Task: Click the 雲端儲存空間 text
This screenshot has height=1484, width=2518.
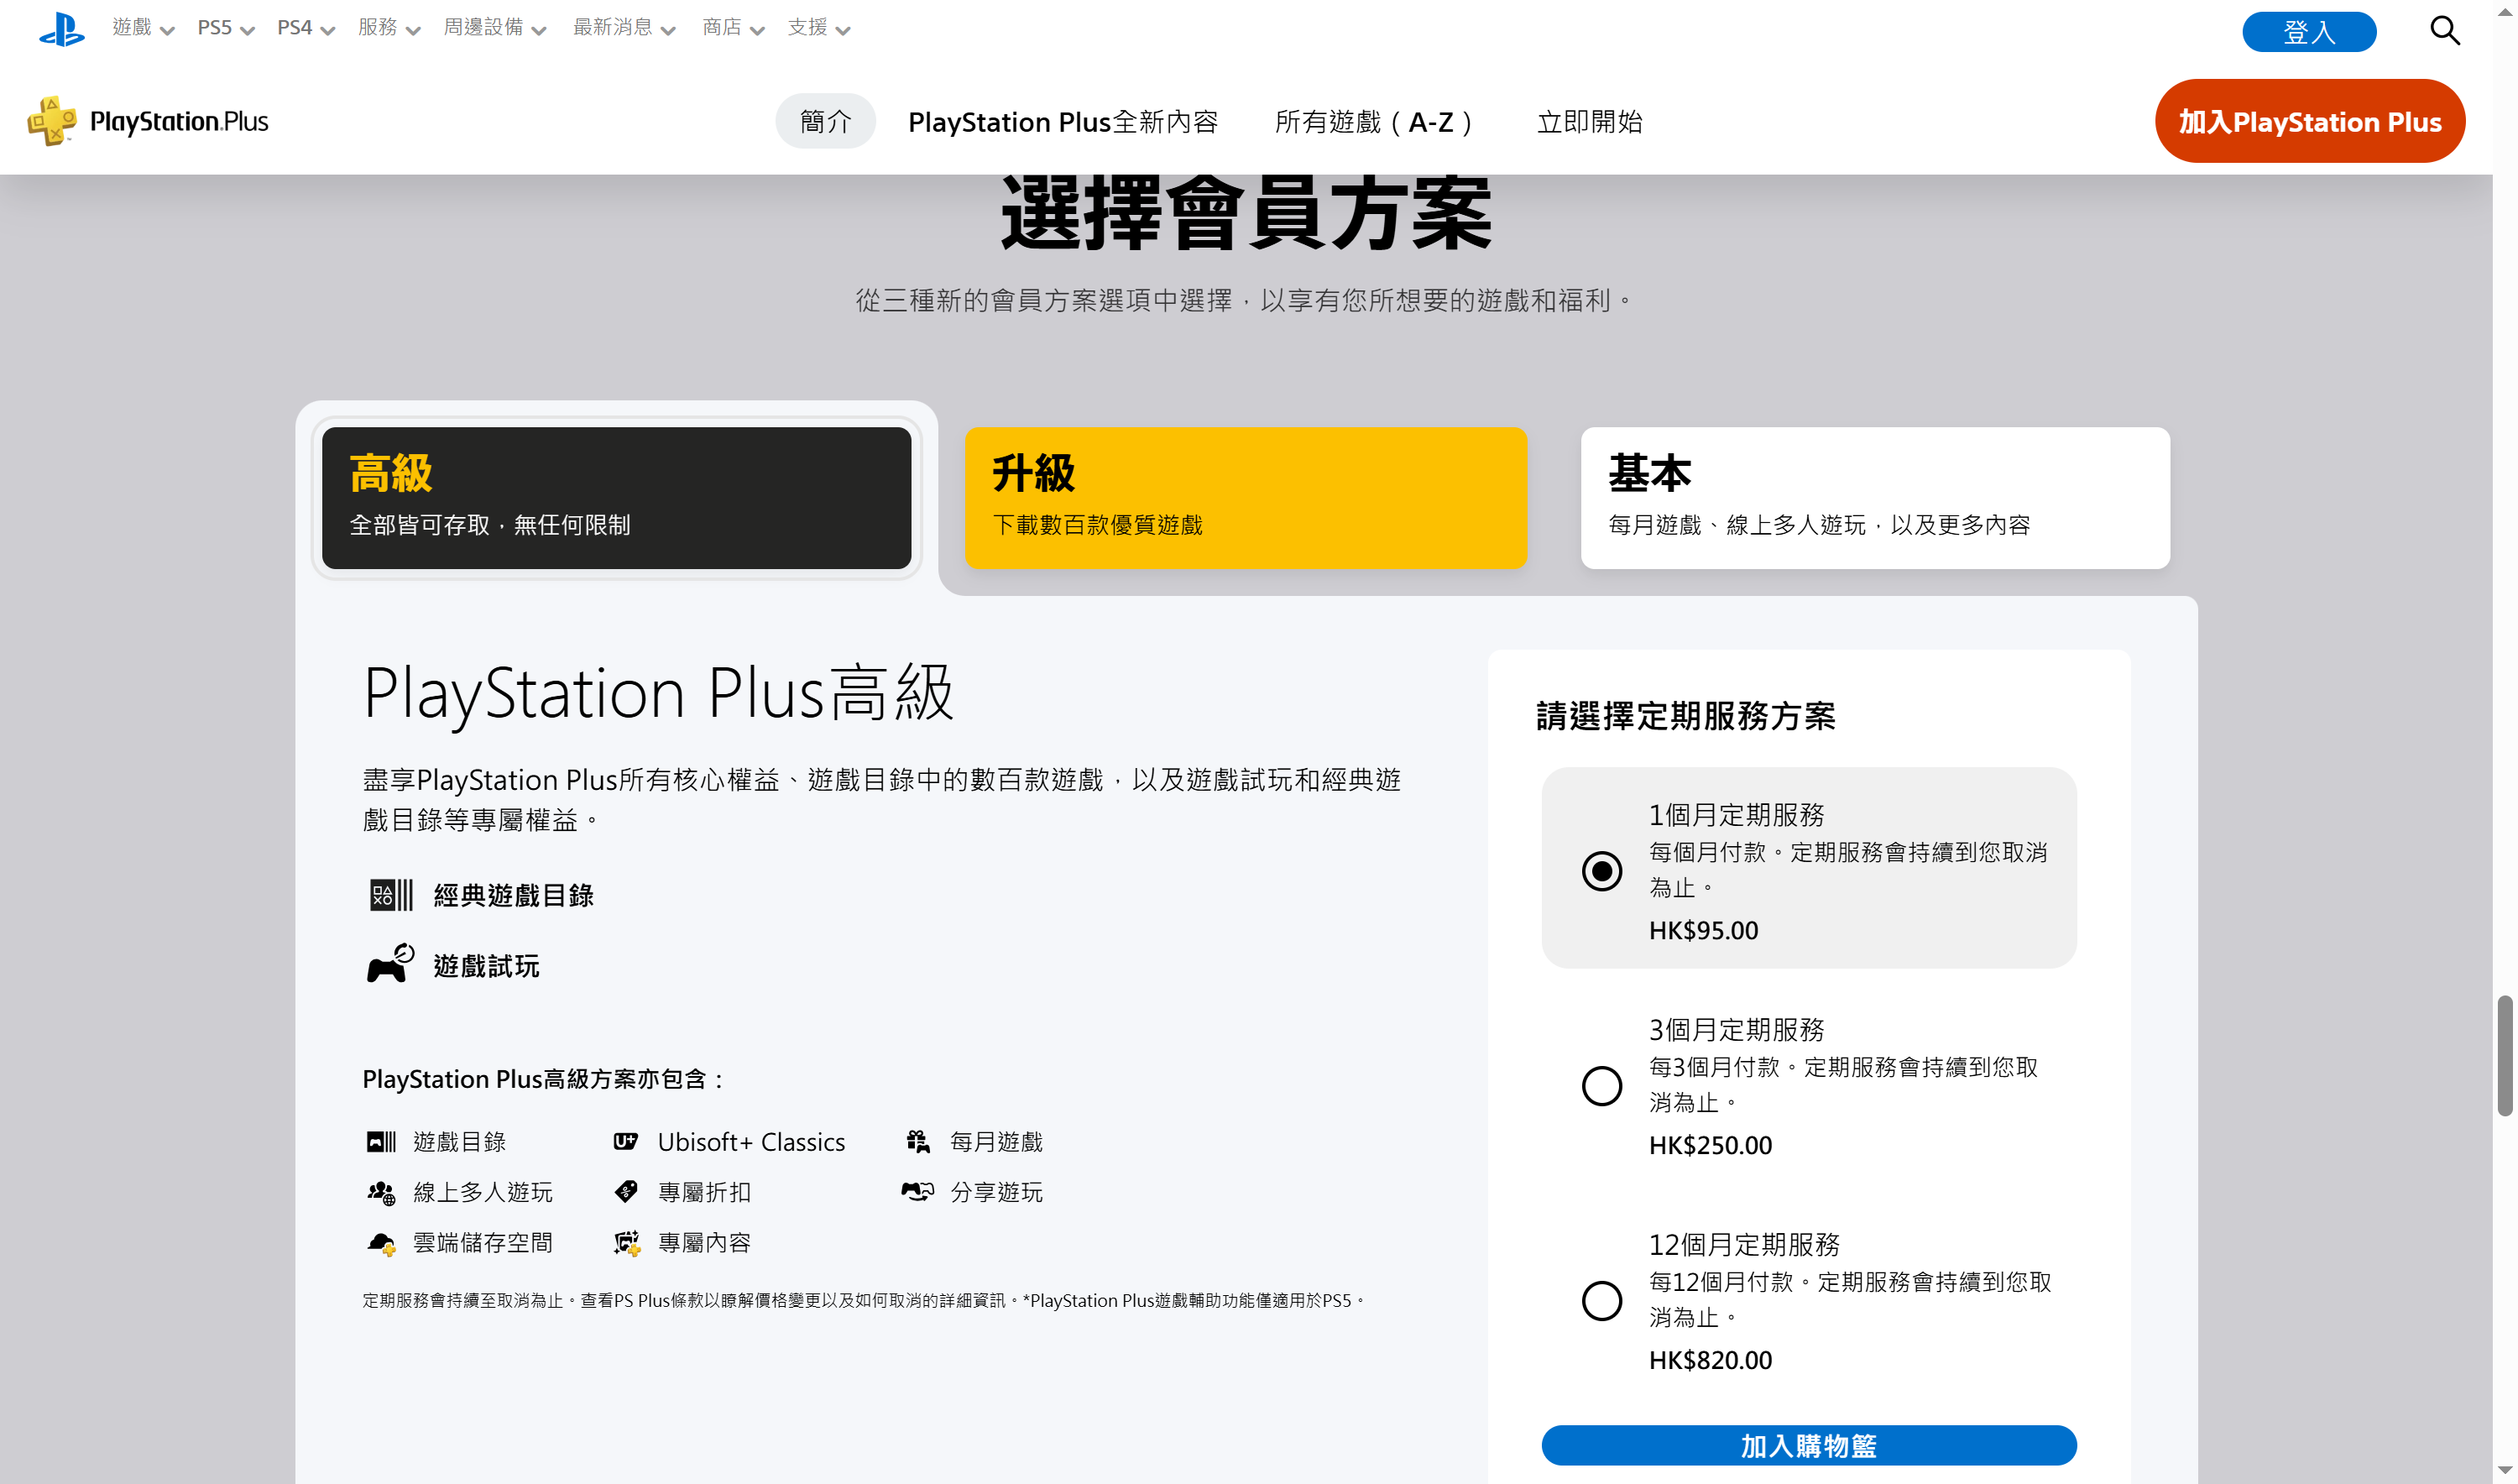Action: tap(483, 1243)
